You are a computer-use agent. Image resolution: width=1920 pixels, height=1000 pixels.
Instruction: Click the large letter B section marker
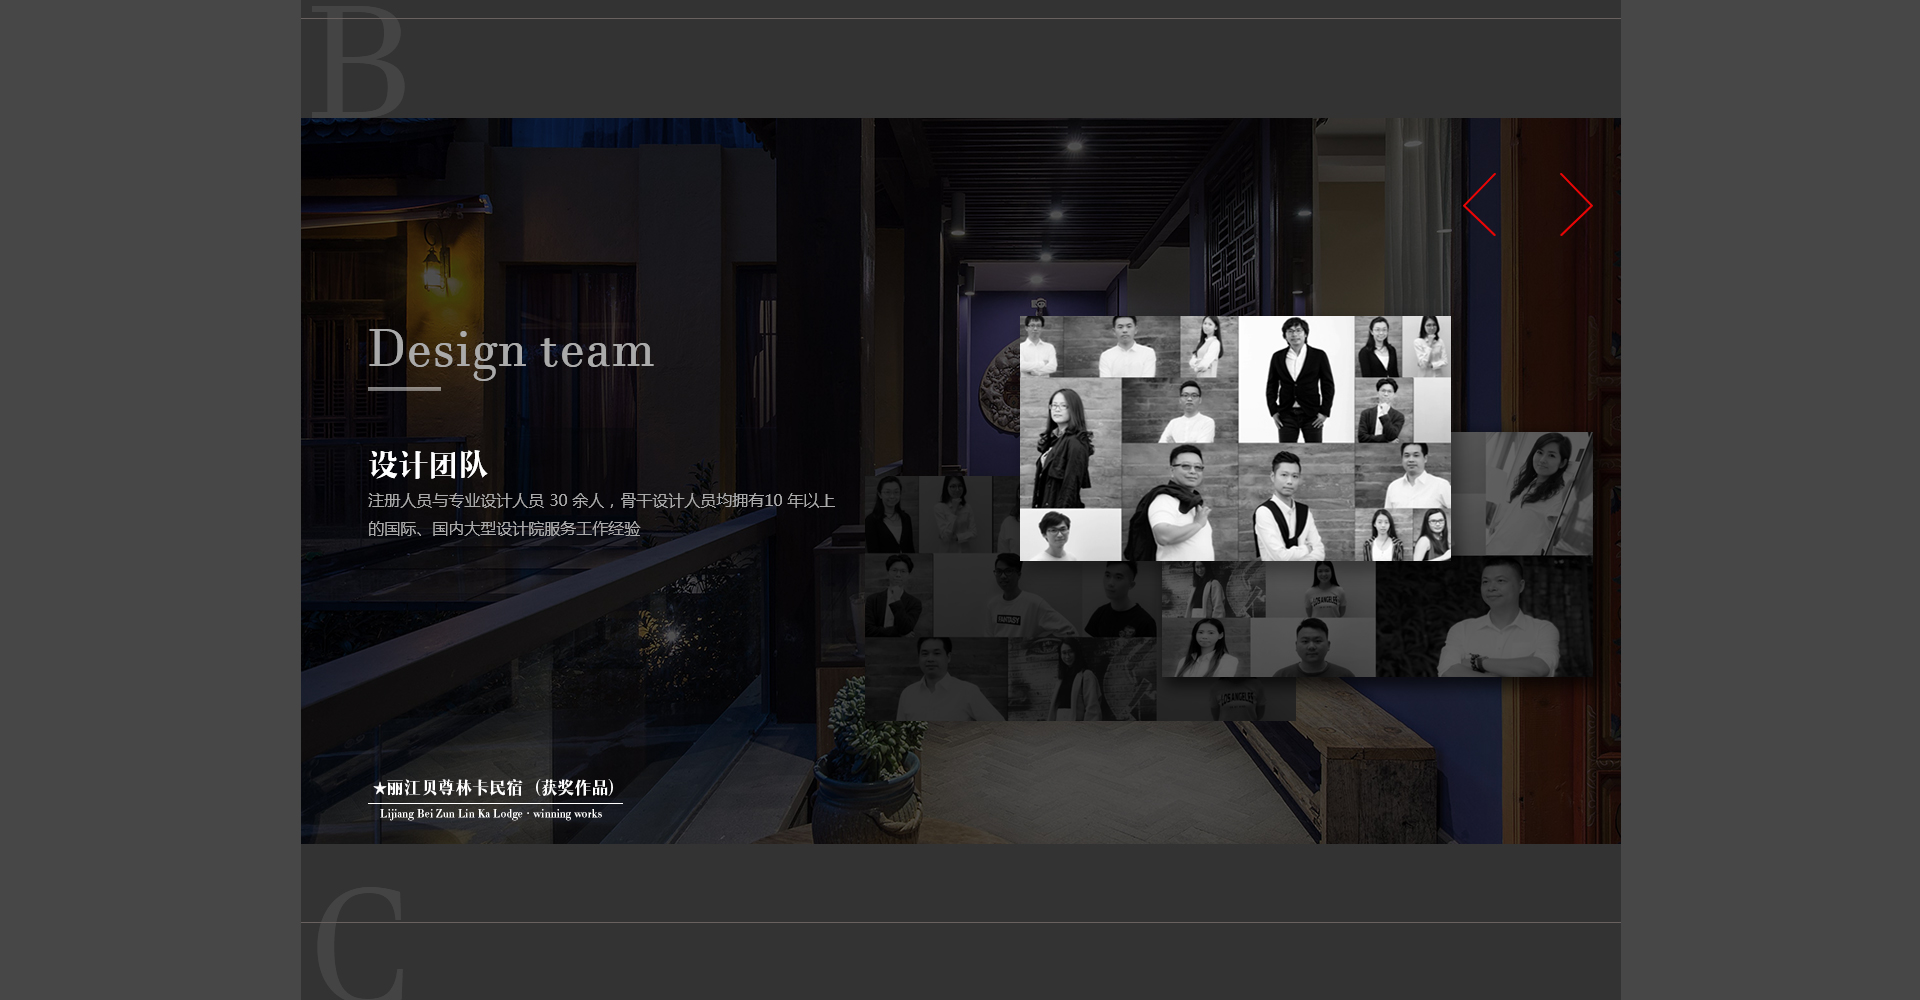tap(358, 62)
